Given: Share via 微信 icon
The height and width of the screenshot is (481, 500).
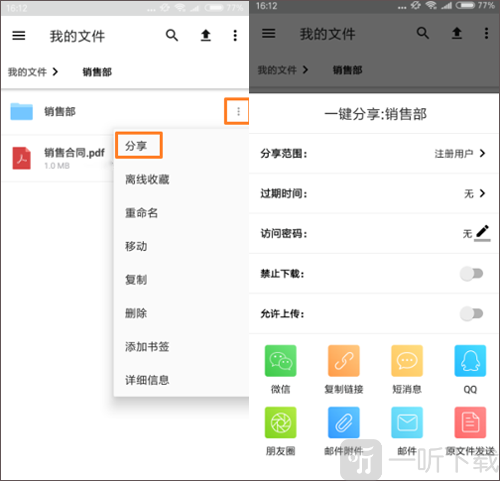Looking at the screenshot, I should [280, 361].
